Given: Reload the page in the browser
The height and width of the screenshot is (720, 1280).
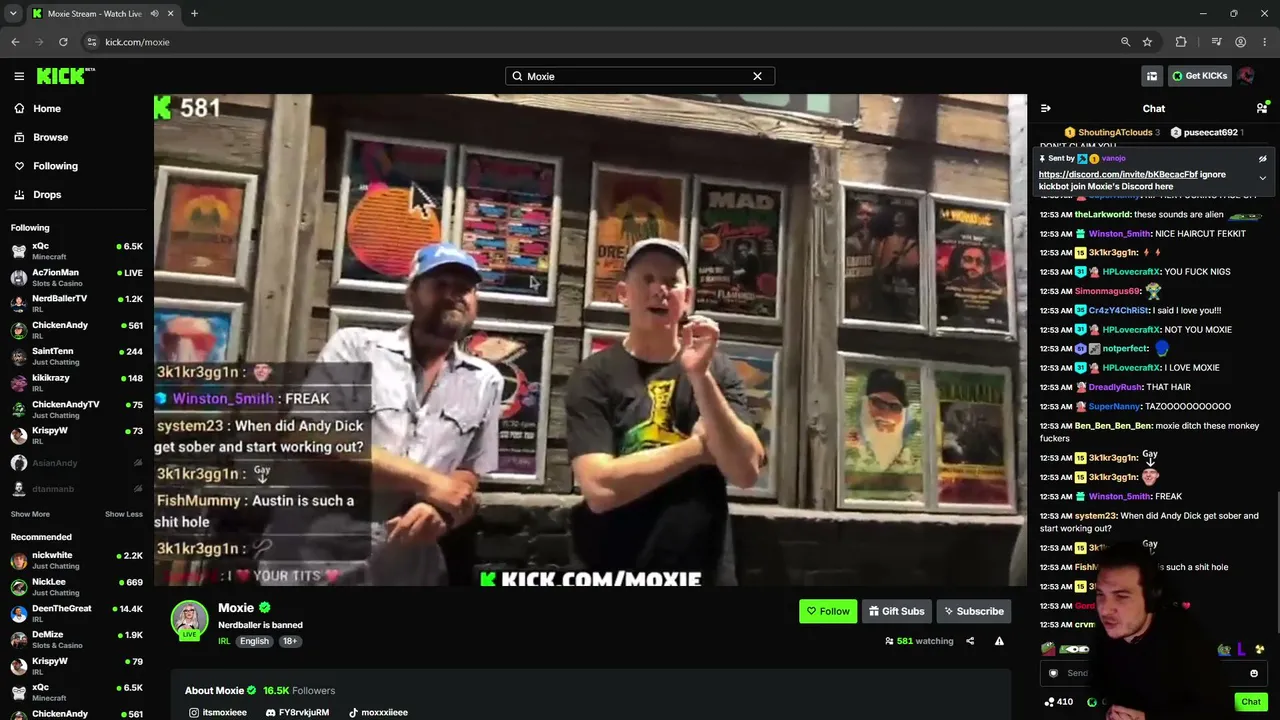Looking at the screenshot, I should 63,42.
